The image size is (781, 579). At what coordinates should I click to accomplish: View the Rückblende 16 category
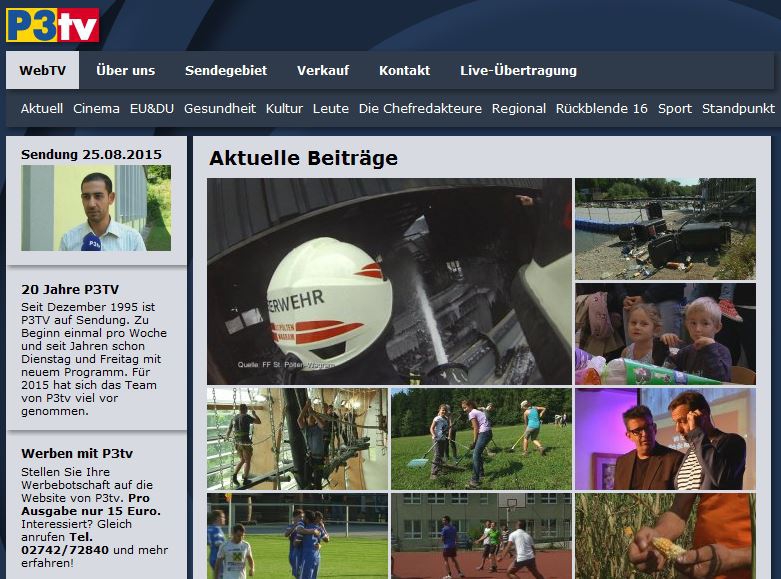pos(601,108)
